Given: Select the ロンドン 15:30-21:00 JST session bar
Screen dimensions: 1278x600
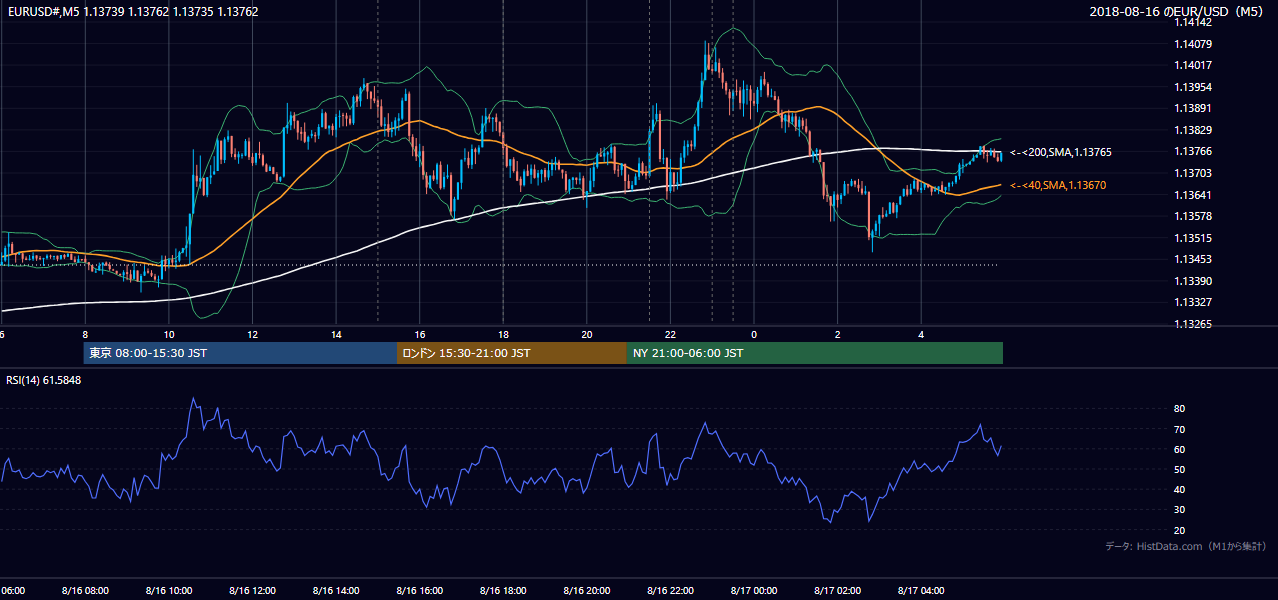Looking at the screenshot, I should tap(512, 353).
